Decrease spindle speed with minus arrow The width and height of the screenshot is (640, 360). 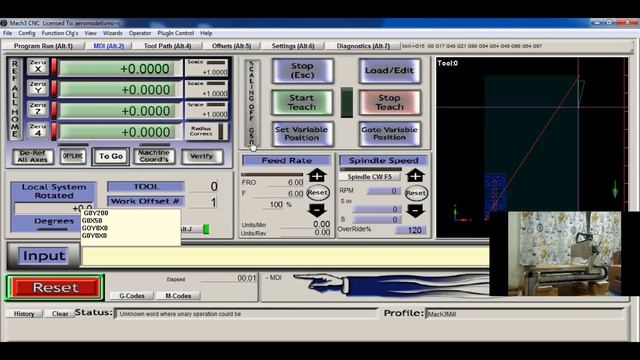[415, 211]
